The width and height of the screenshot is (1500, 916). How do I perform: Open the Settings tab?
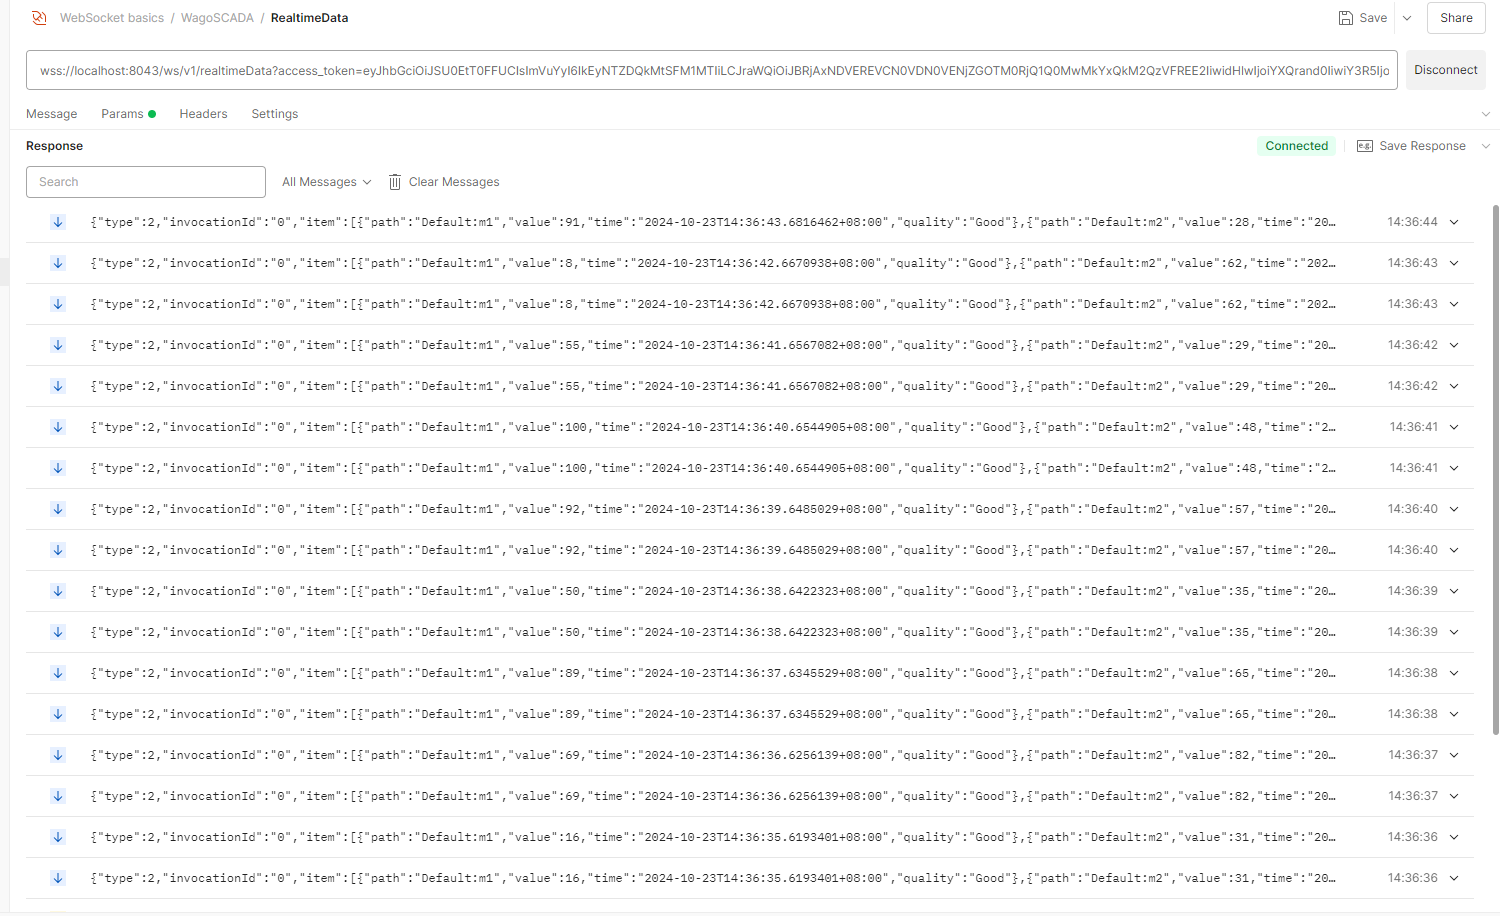tap(275, 114)
